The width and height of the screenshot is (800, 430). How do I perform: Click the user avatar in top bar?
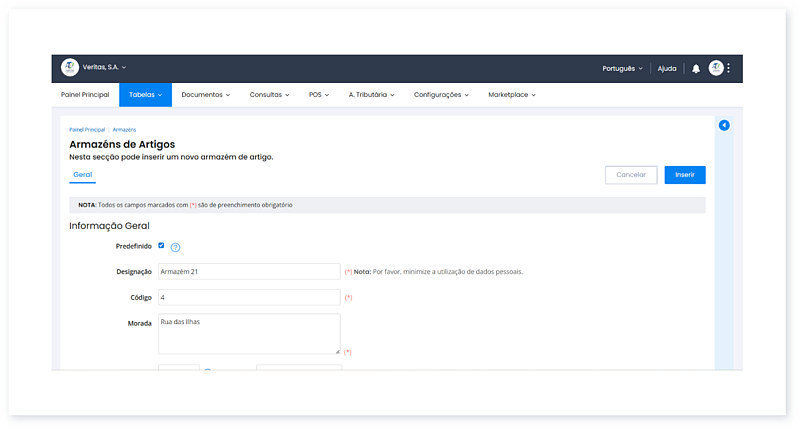click(716, 68)
